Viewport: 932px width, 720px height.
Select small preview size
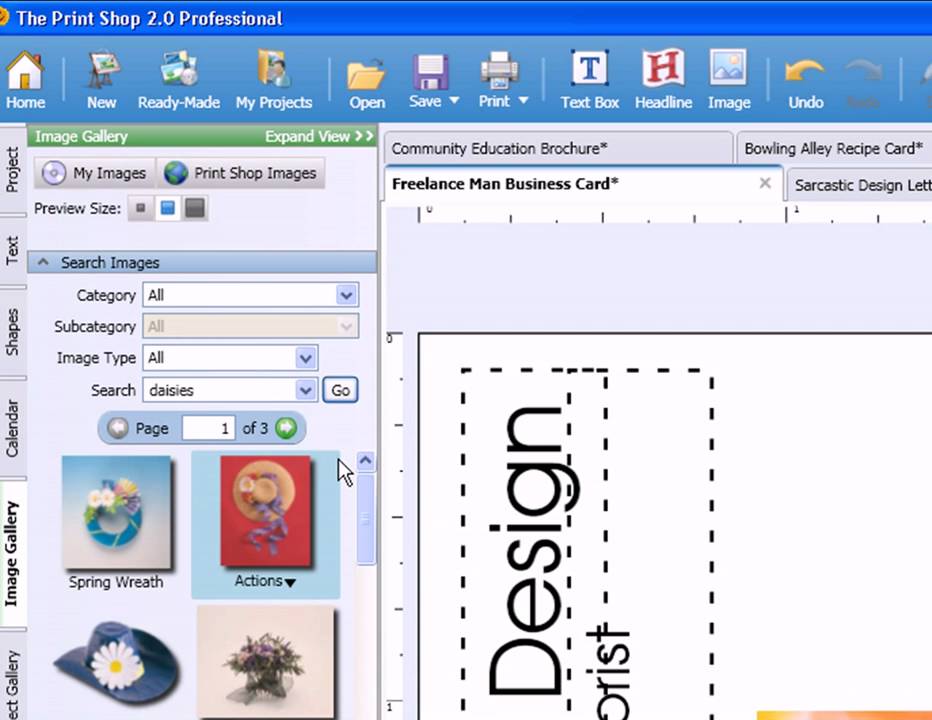(x=141, y=208)
